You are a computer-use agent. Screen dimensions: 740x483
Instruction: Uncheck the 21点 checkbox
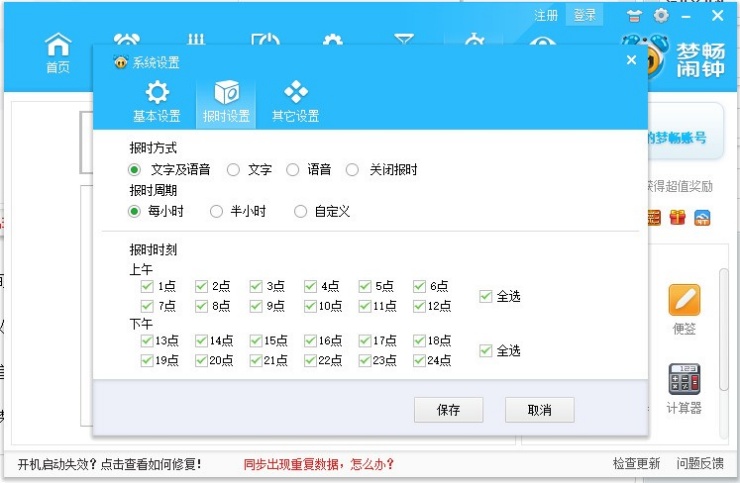click(x=256, y=360)
